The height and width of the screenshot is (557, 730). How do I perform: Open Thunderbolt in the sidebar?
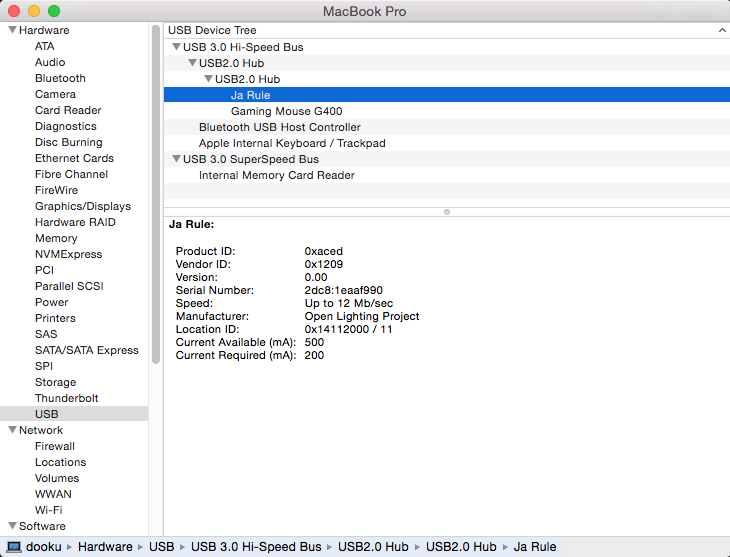(x=67, y=398)
